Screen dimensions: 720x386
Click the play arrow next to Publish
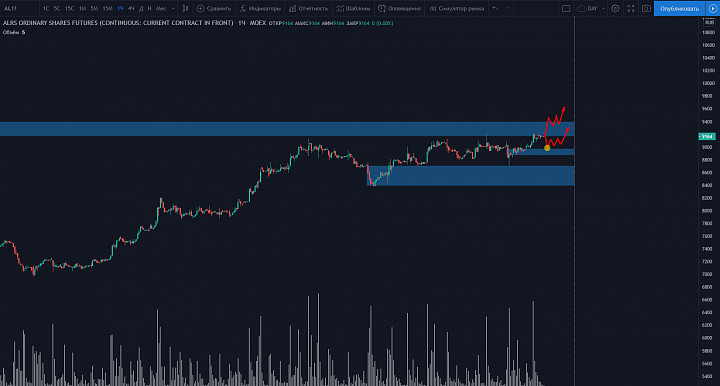[x=713, y=8]
